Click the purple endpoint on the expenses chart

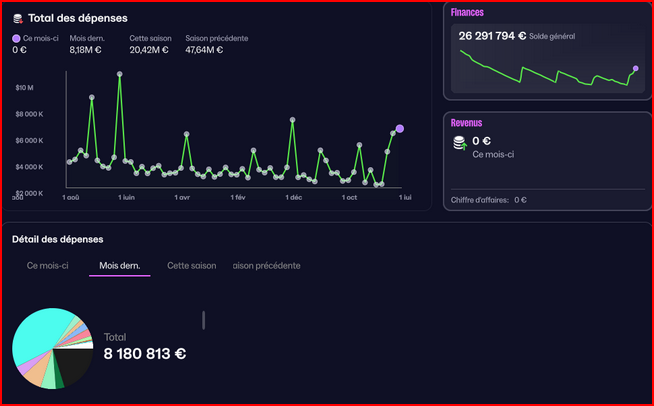click(400, 128)
